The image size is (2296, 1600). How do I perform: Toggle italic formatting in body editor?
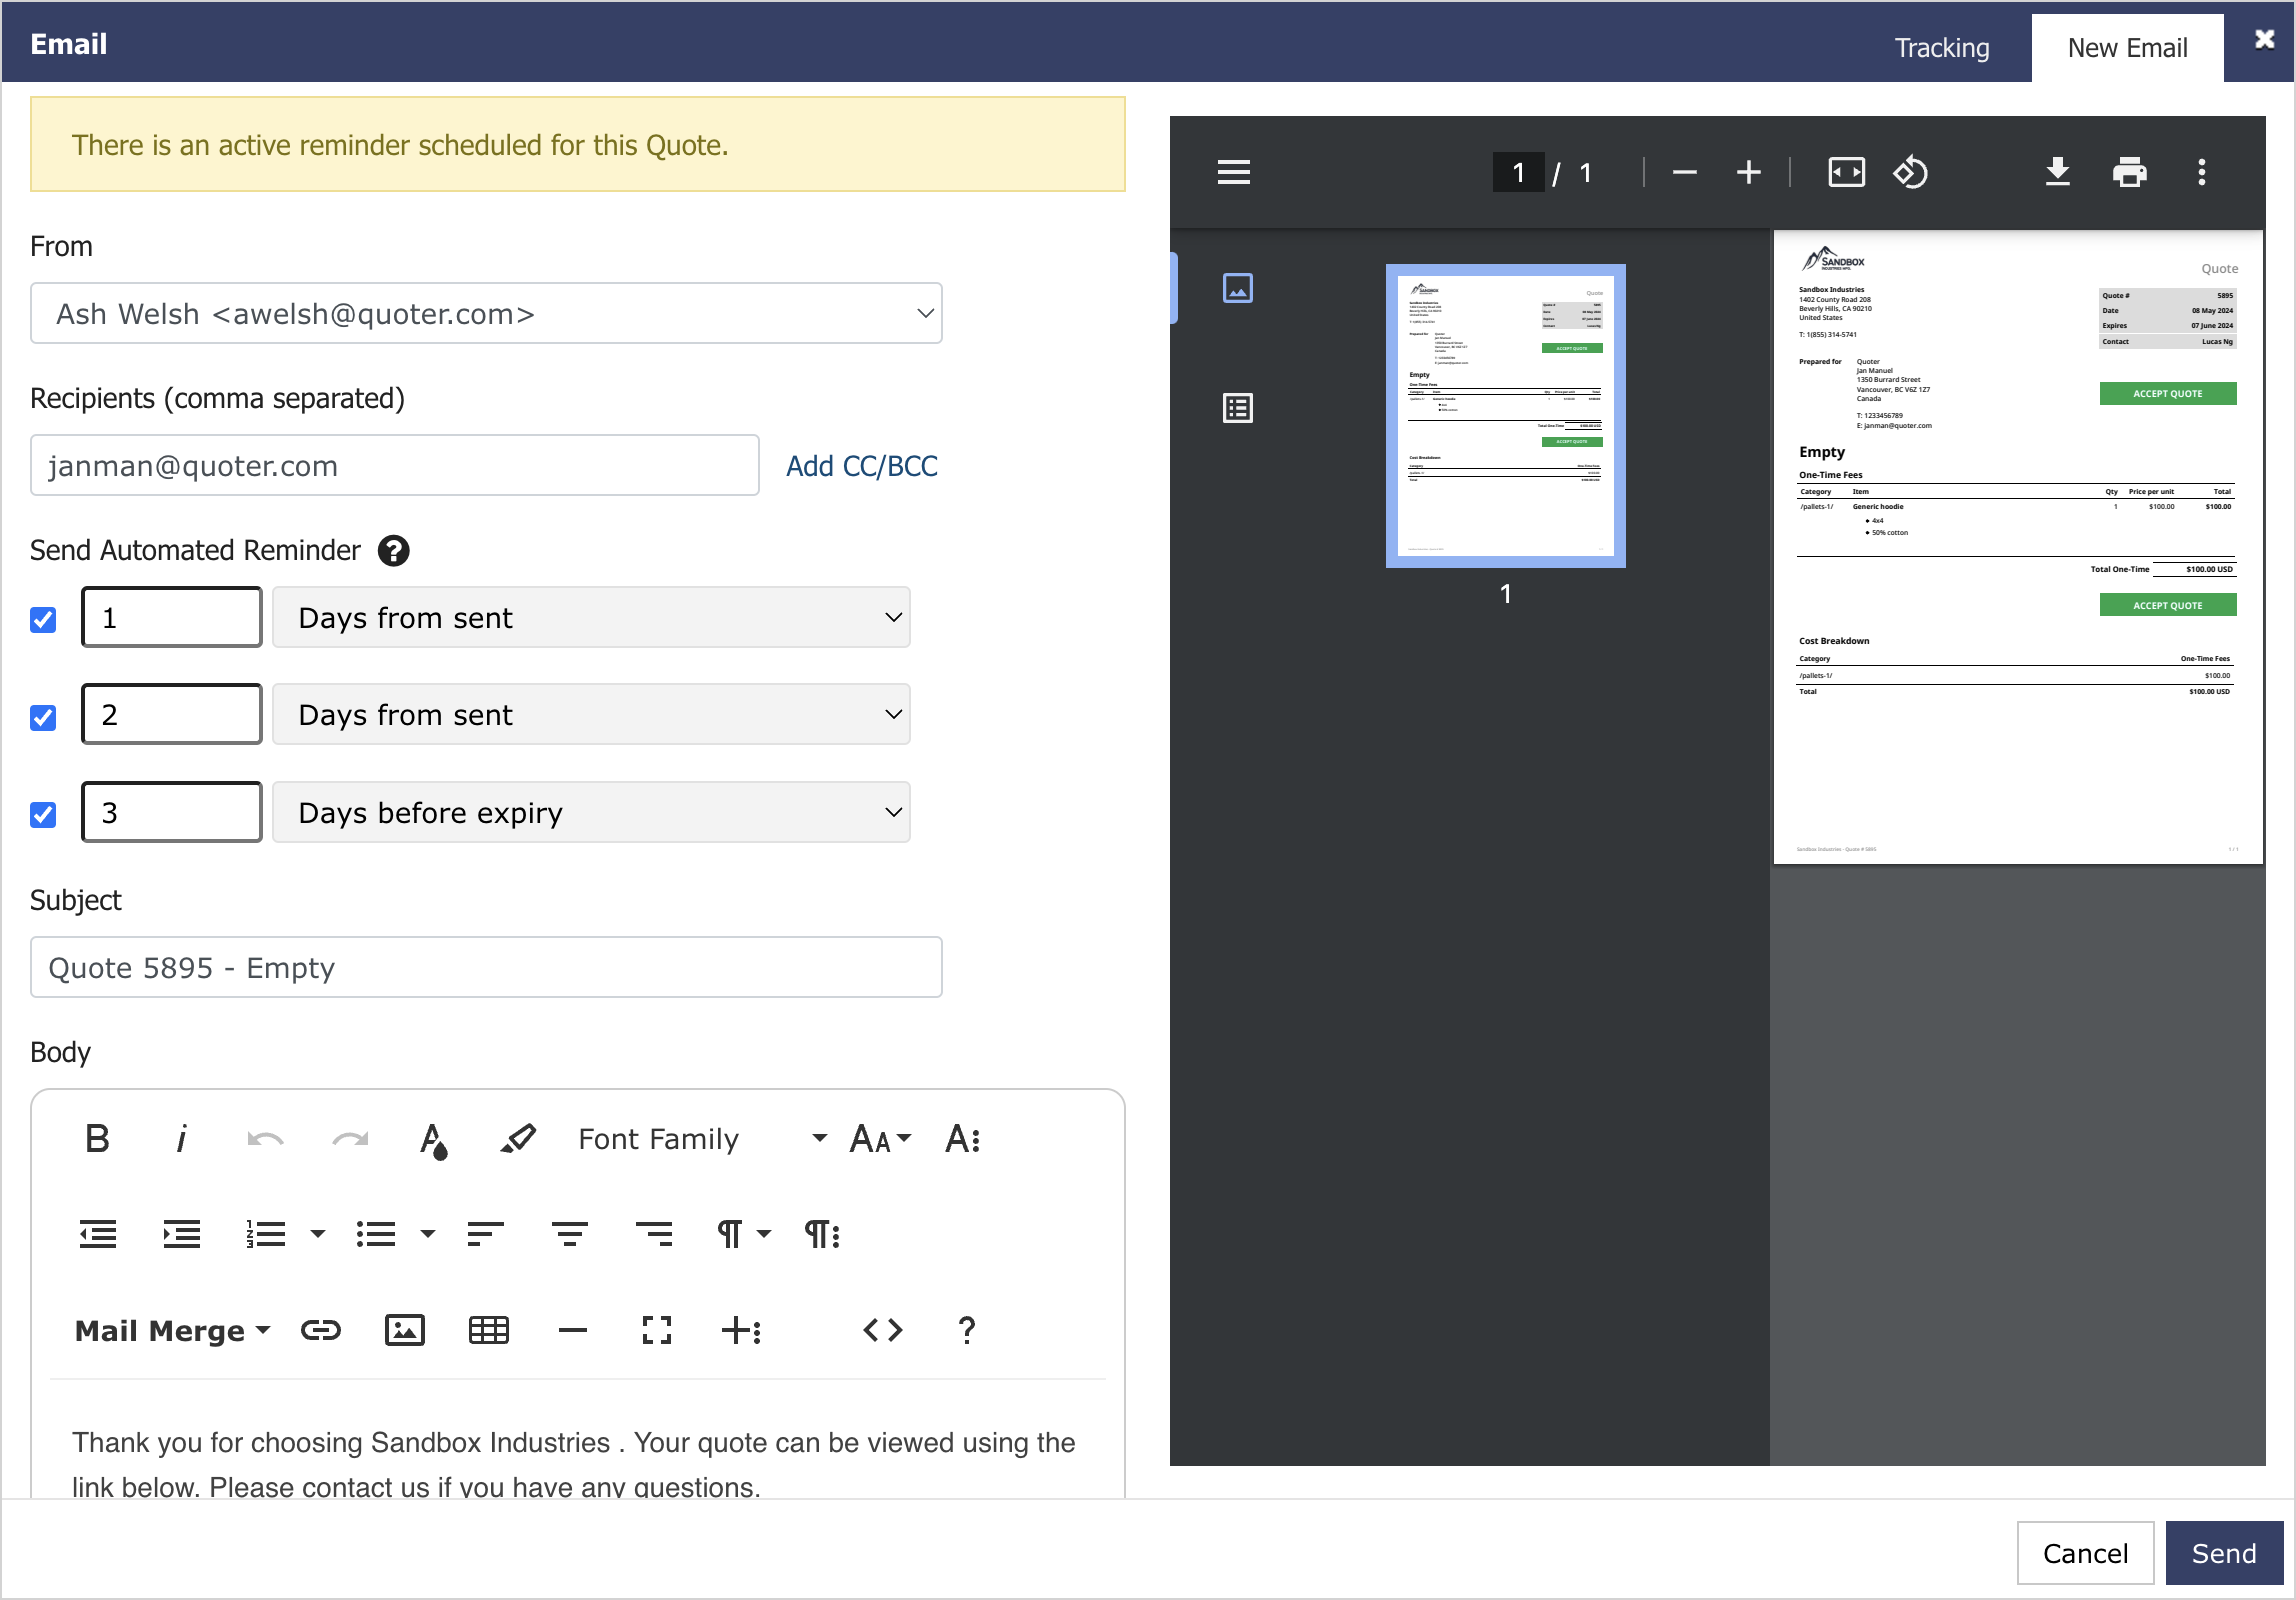click(x=181, y=1138)
